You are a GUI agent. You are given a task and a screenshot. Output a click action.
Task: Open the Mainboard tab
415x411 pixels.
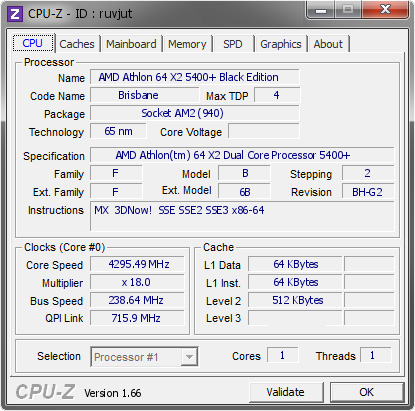click(x=131, y=44)
